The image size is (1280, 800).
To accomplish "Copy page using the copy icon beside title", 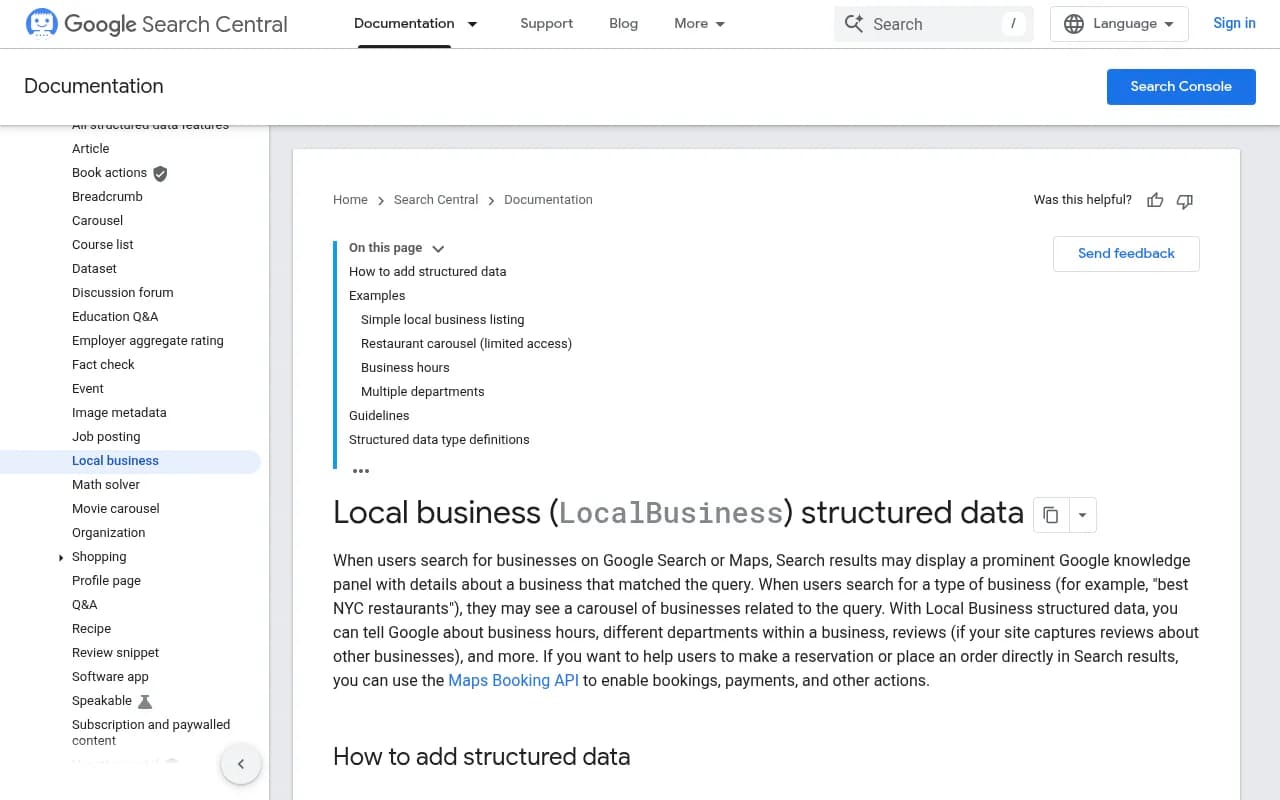I will [1050, 515].
